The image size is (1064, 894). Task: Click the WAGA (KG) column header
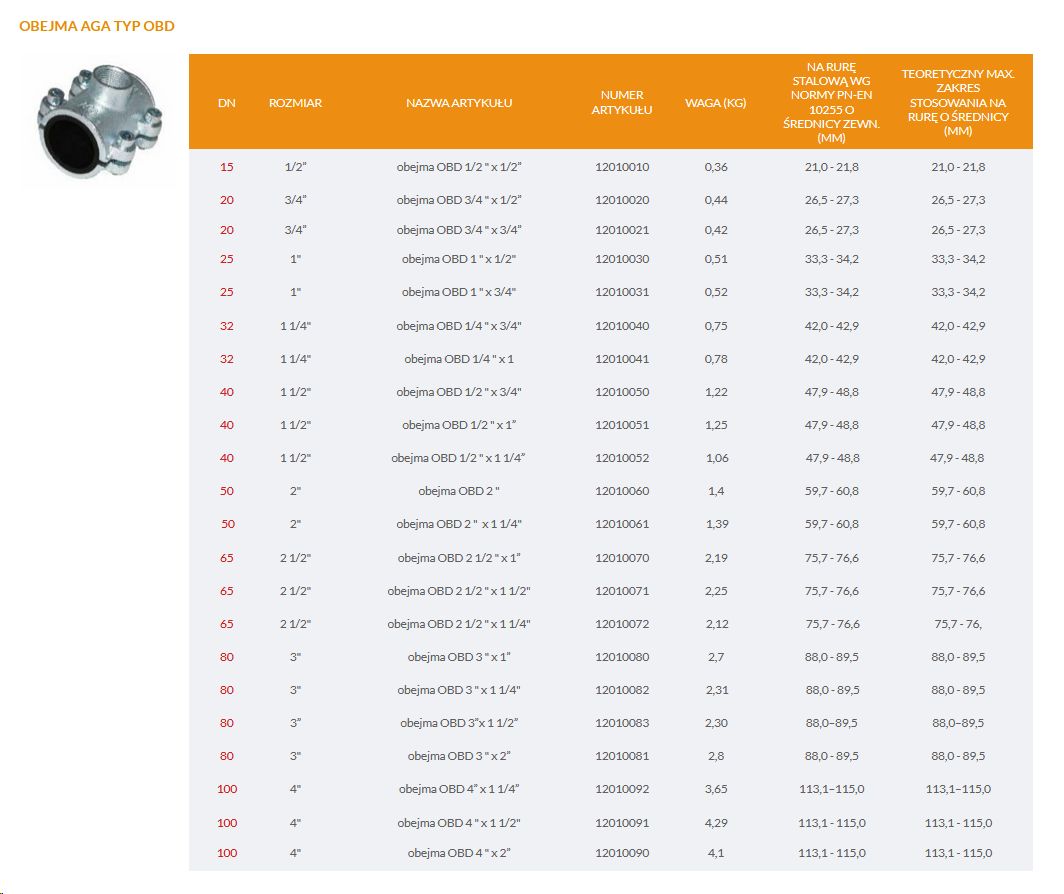716,103
